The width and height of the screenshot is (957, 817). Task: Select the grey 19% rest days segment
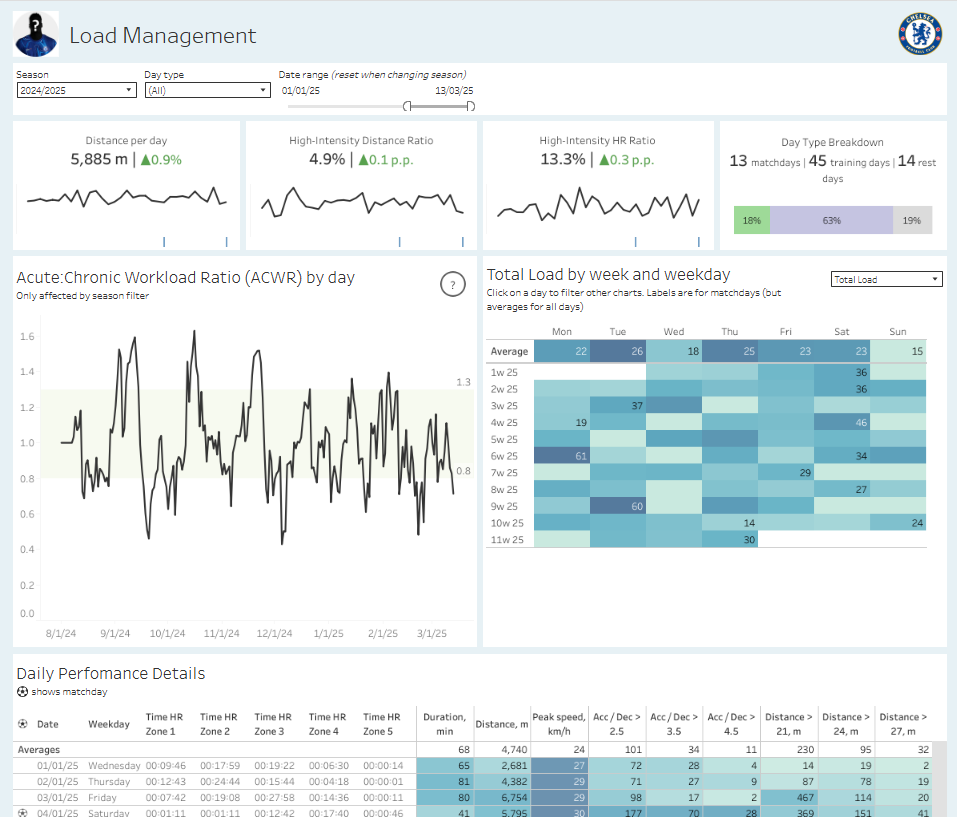click(912, 220)
